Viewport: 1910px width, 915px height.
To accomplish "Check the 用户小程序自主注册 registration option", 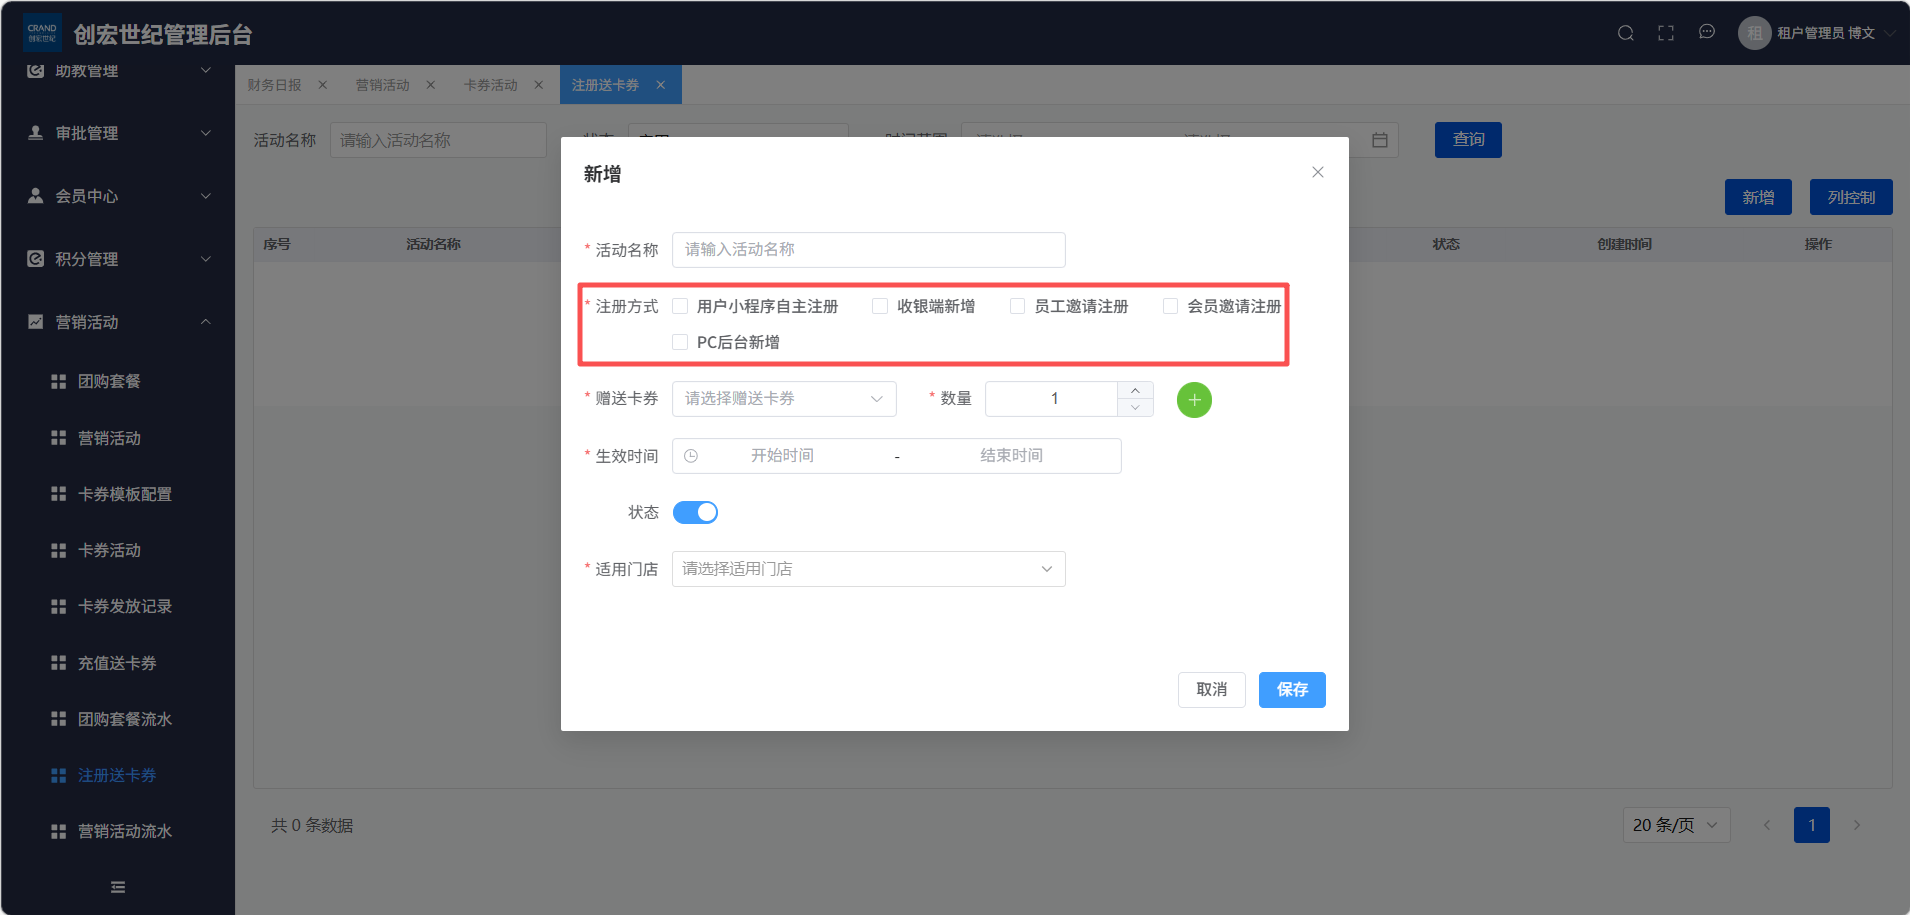I will coord(680,306).
